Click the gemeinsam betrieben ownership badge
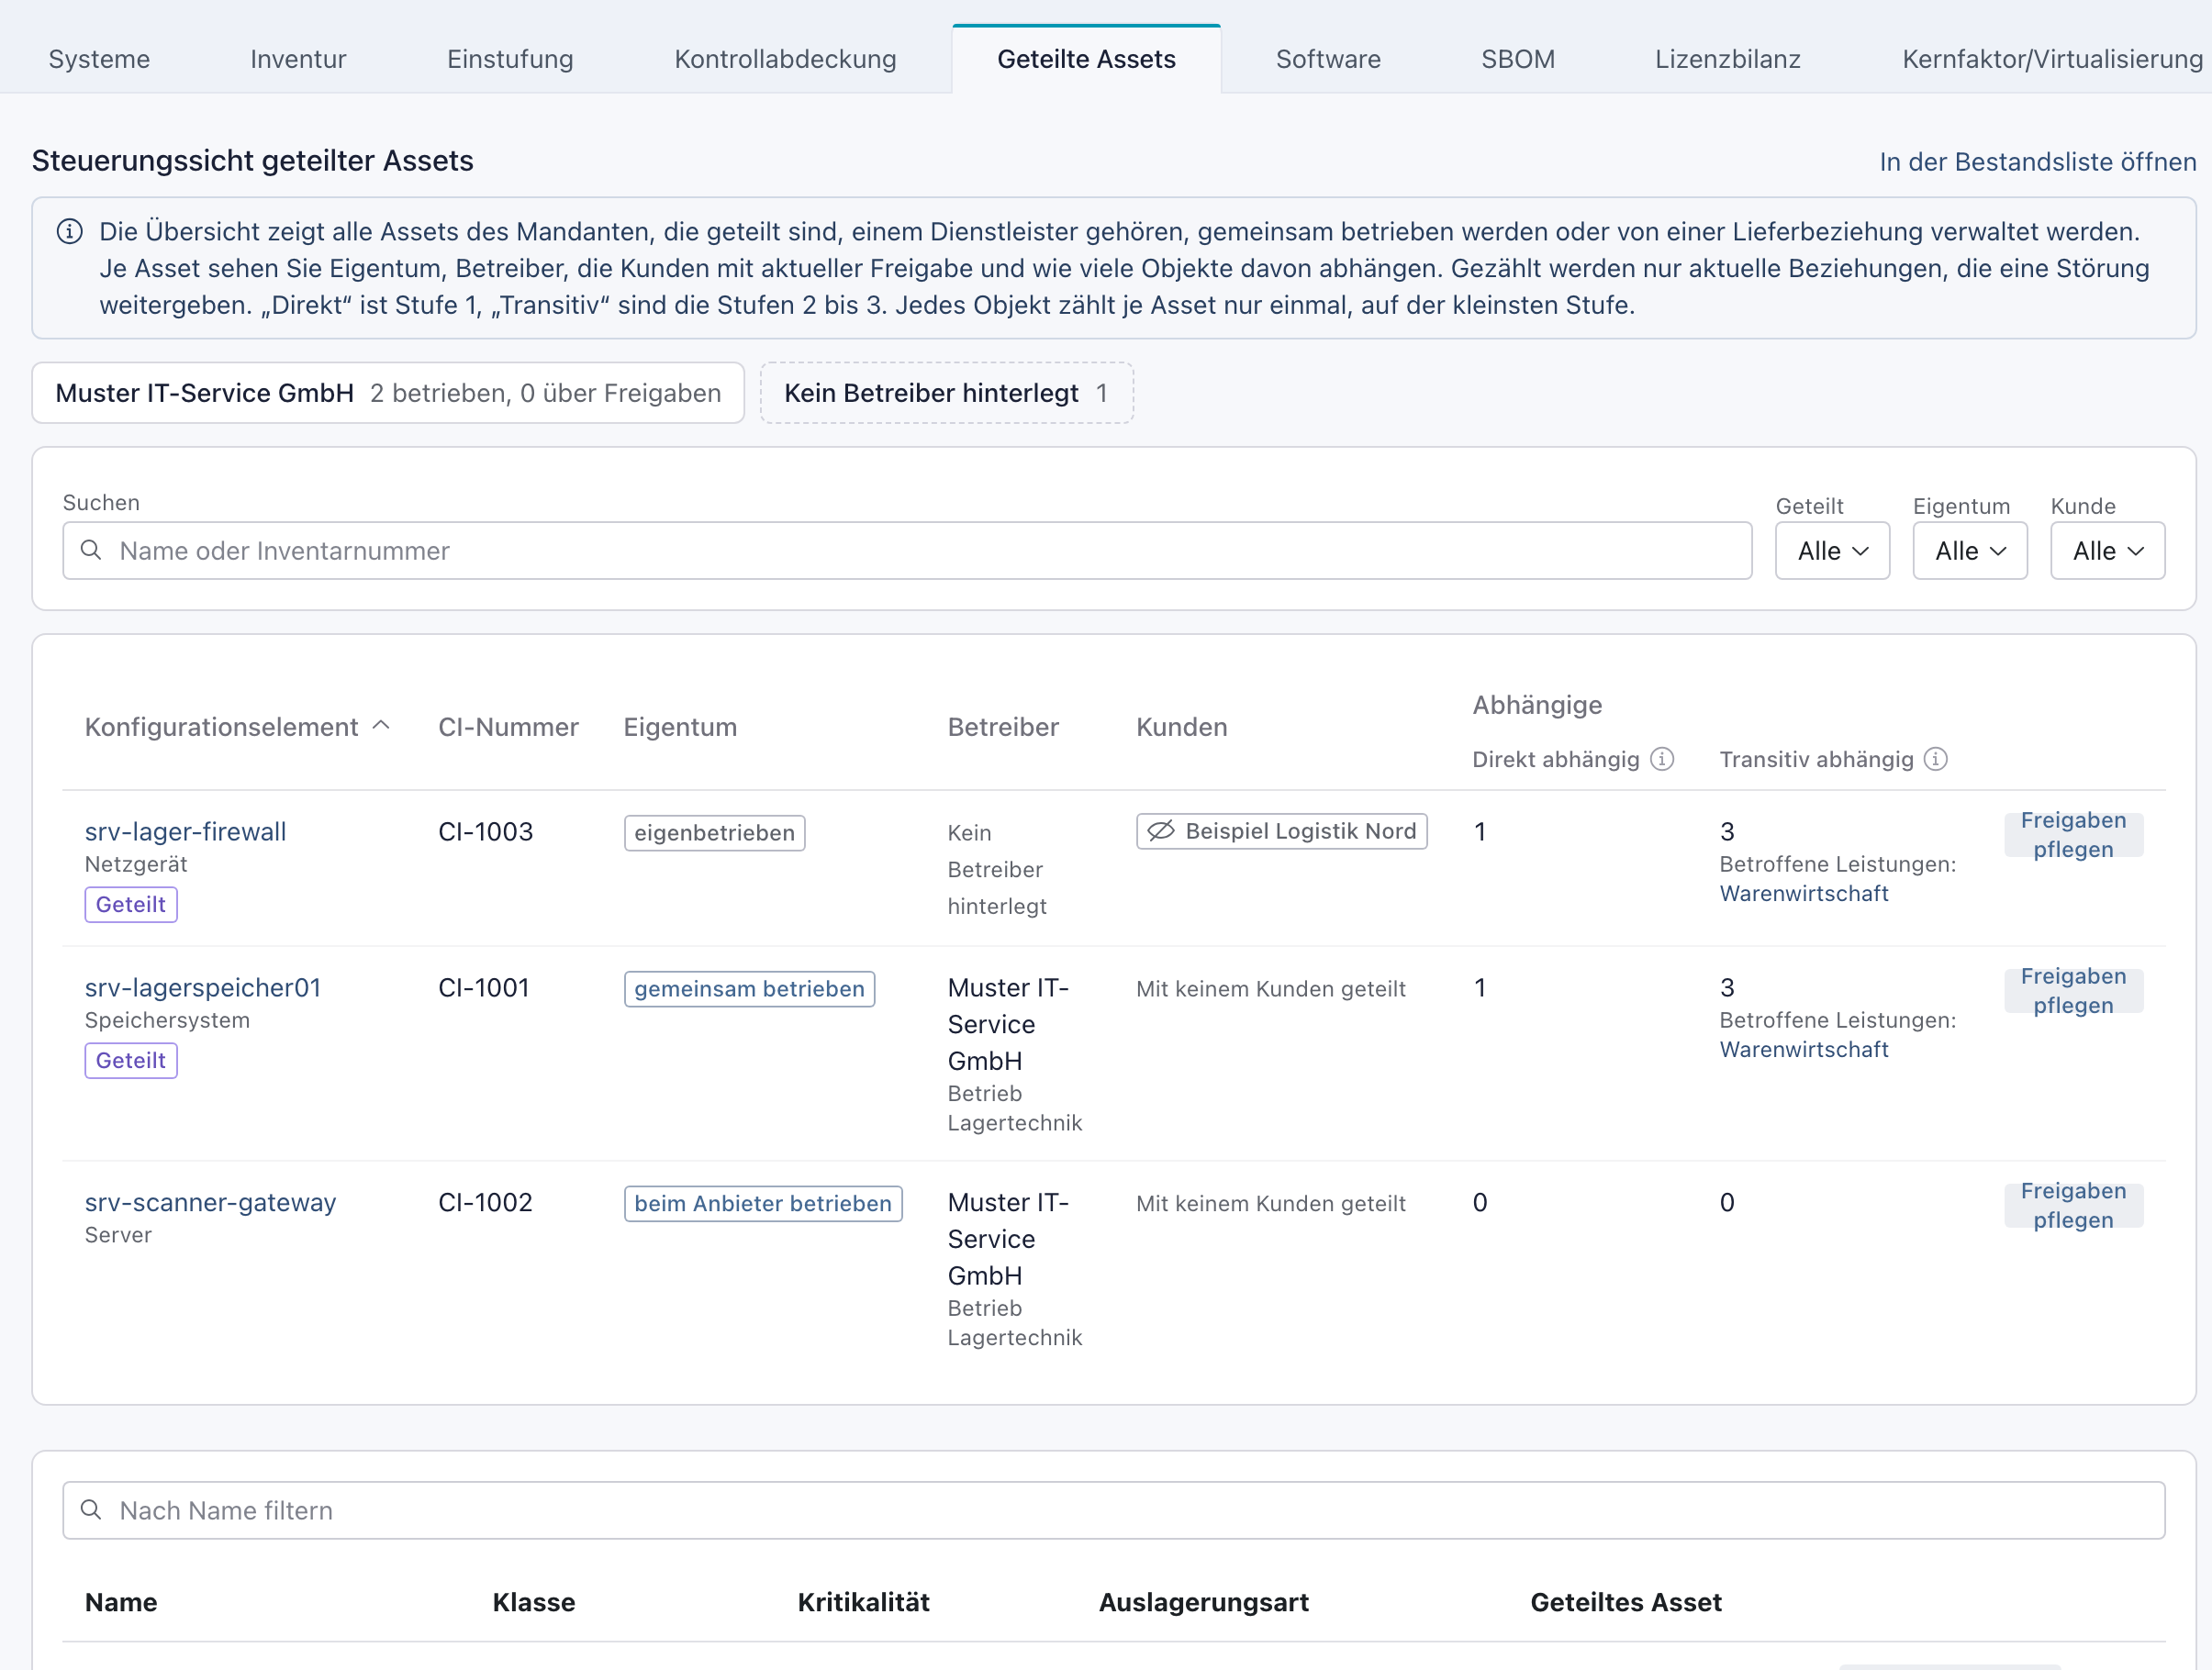Screen dimensions: 2212x1670 [x=749, y=988]
